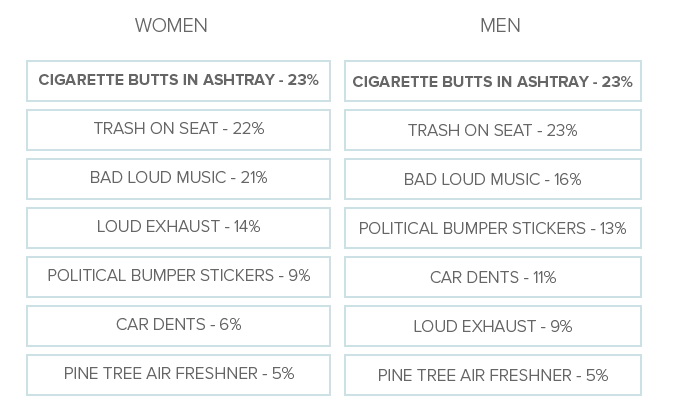Click the 13% figure in men's column
687x412 pixels.
[613, 229]
